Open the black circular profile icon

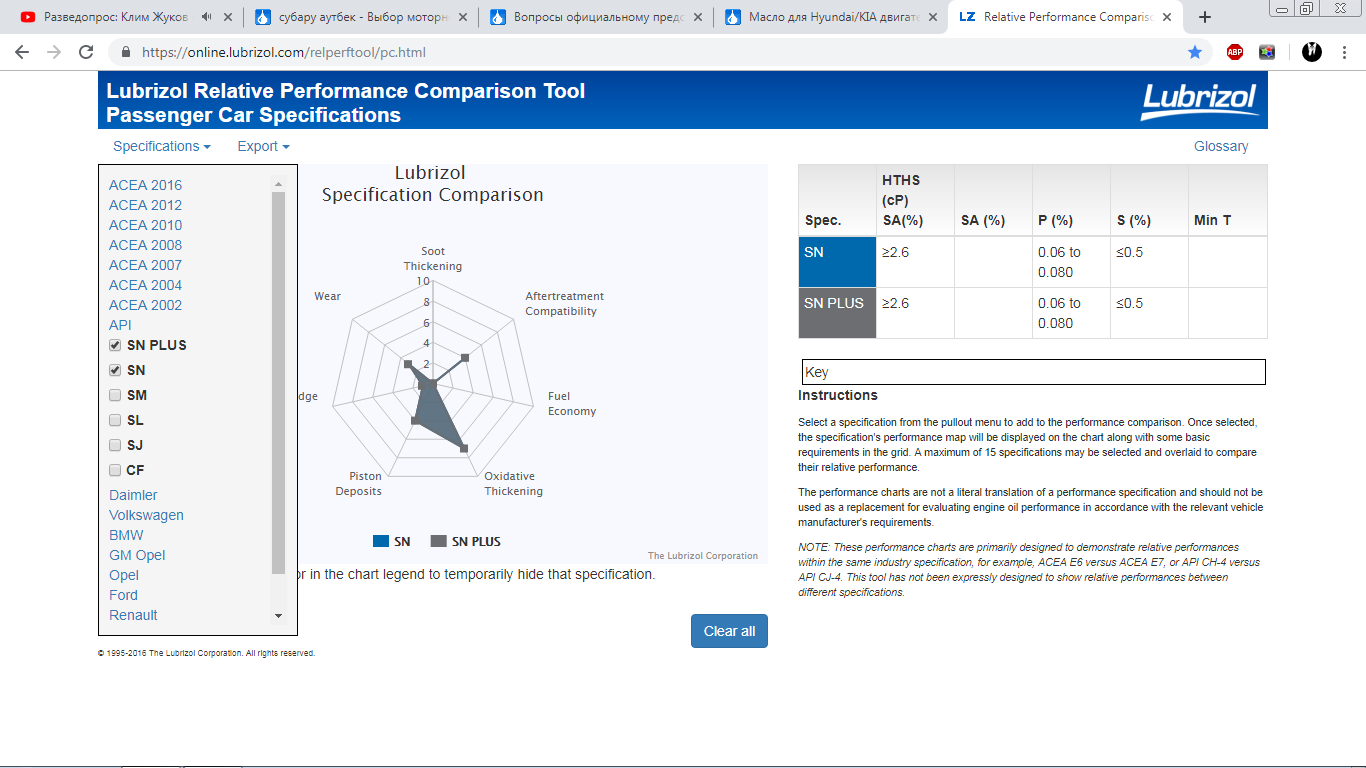[1312, 52]
